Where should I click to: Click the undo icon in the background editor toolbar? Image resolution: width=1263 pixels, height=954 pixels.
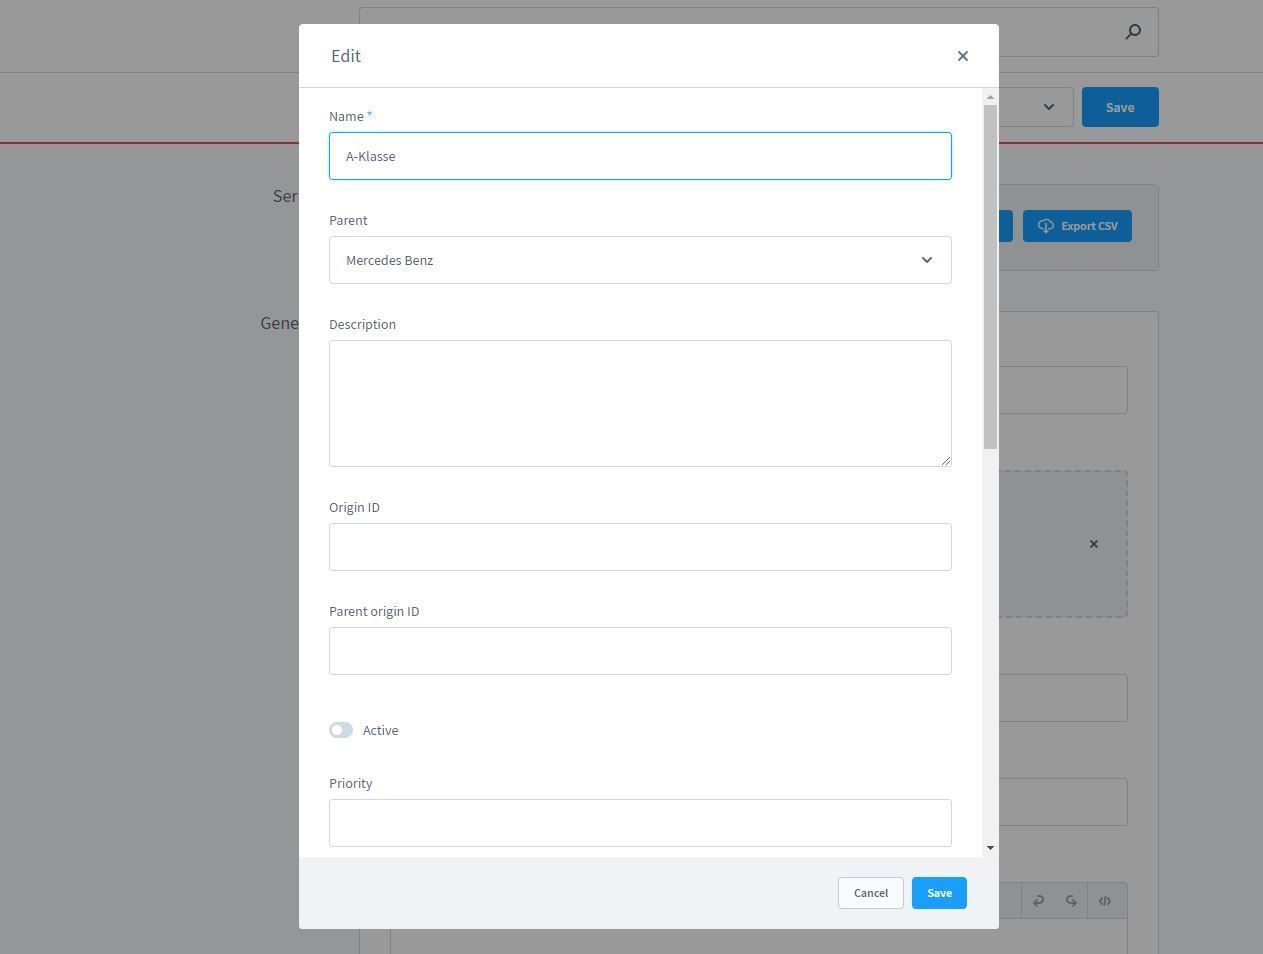(x=1038, y=901)
